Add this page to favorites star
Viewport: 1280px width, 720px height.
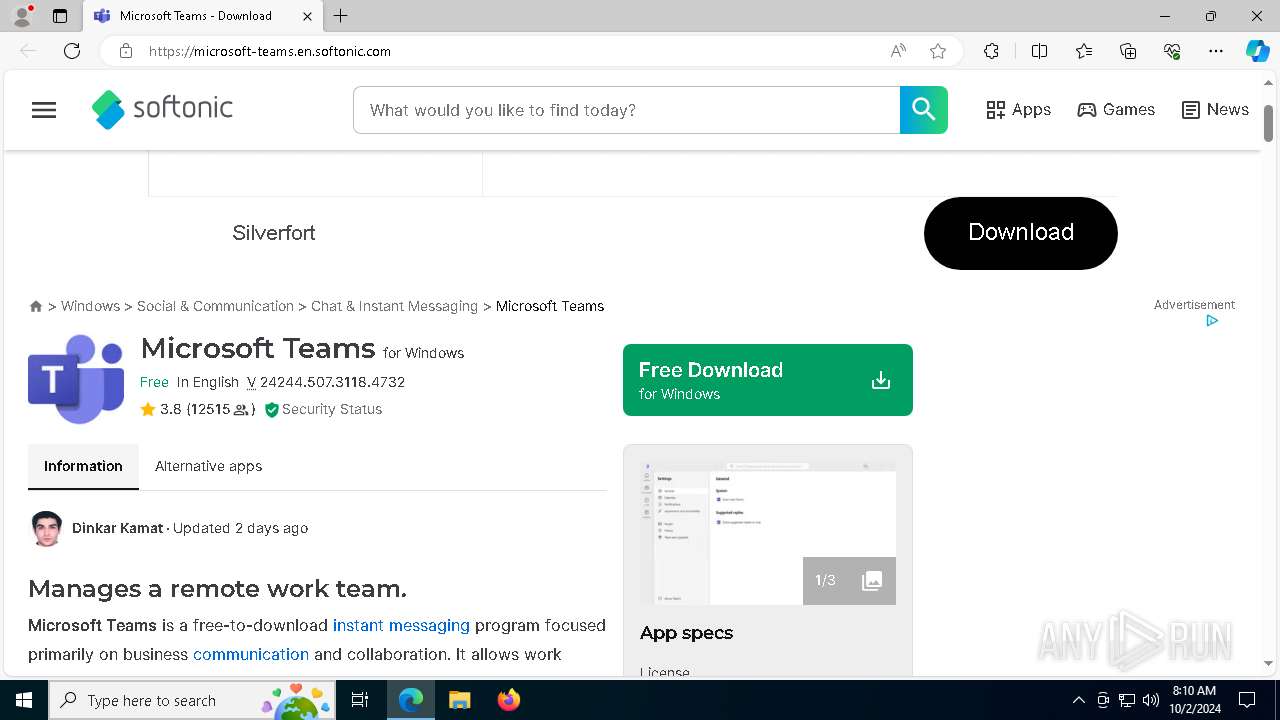[938, 51]
